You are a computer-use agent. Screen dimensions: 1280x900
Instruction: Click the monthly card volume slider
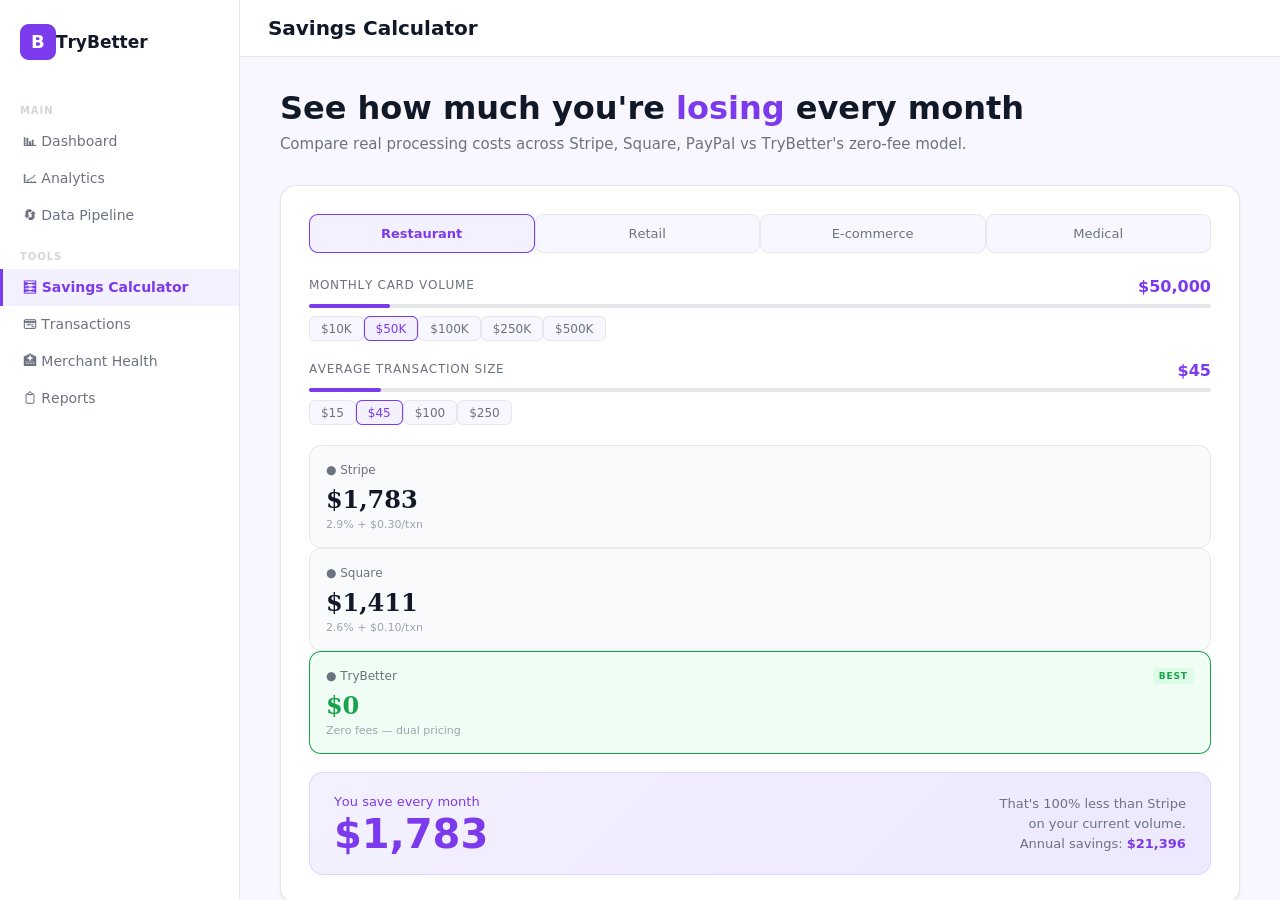pos(760,306)
